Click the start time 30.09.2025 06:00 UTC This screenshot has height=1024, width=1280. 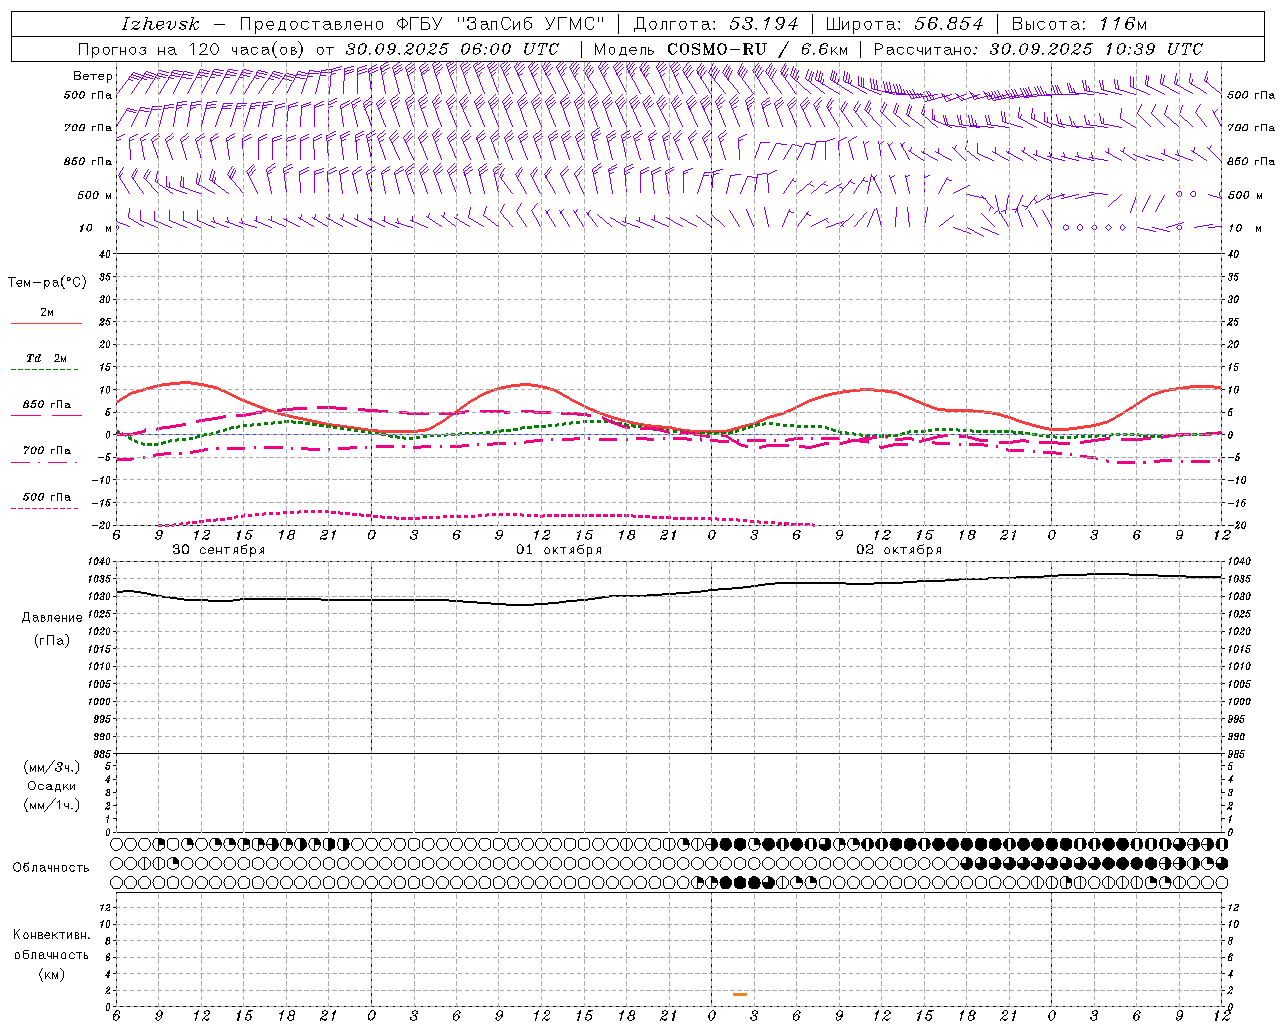click(453, 49)
